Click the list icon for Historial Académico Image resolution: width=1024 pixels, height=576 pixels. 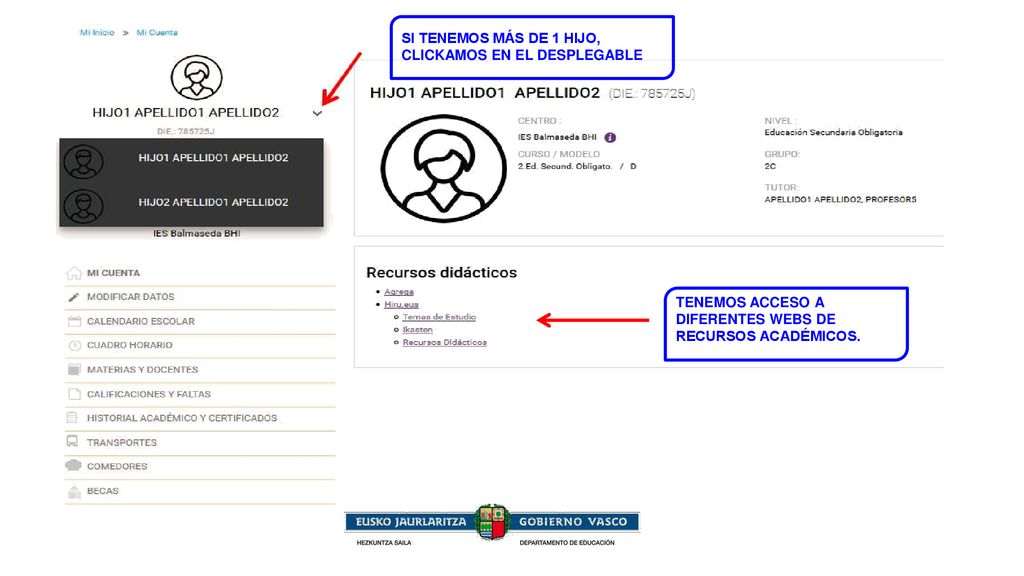pos(72,418)
